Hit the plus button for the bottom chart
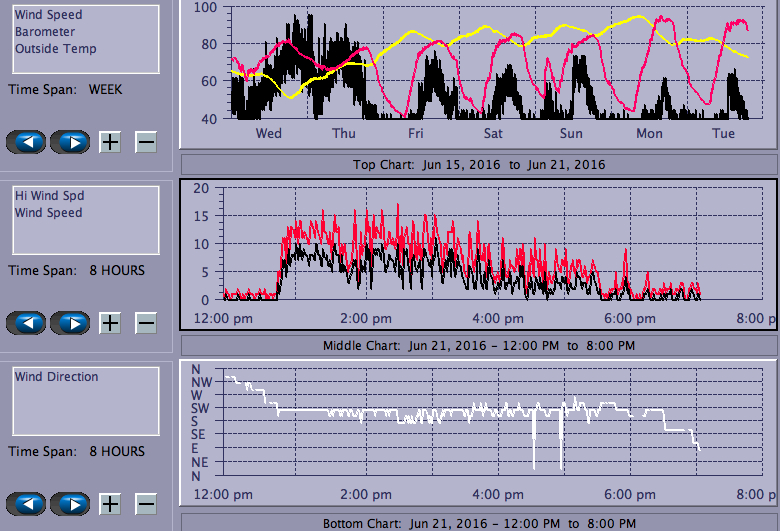780x531 pixels. click(110, 504)
